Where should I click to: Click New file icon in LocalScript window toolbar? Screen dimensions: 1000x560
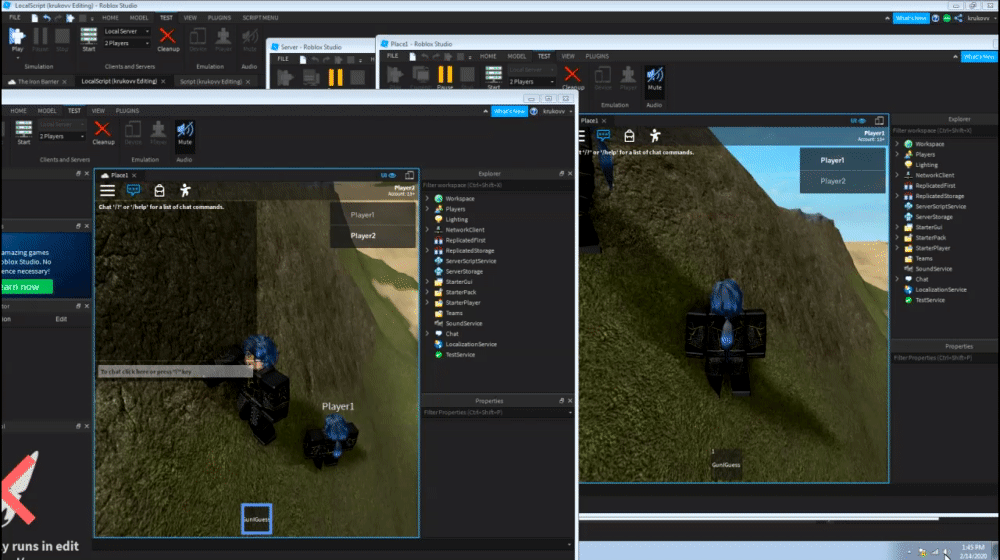pos(34,18)
